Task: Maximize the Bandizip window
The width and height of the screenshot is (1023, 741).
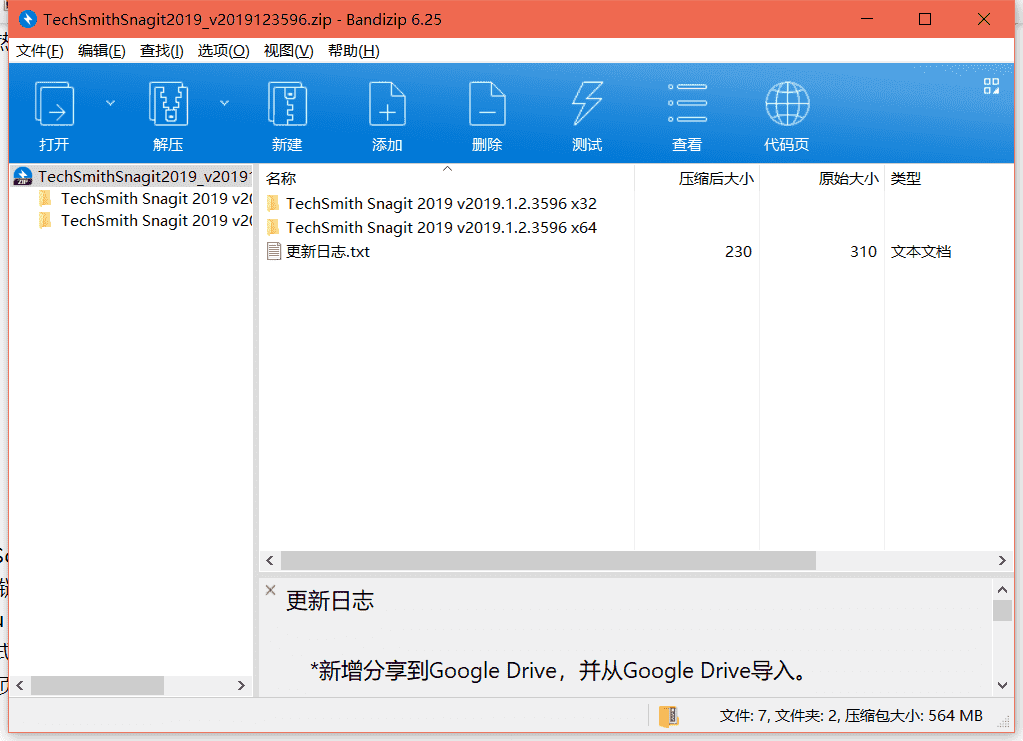Action: [x=925, y=19]
